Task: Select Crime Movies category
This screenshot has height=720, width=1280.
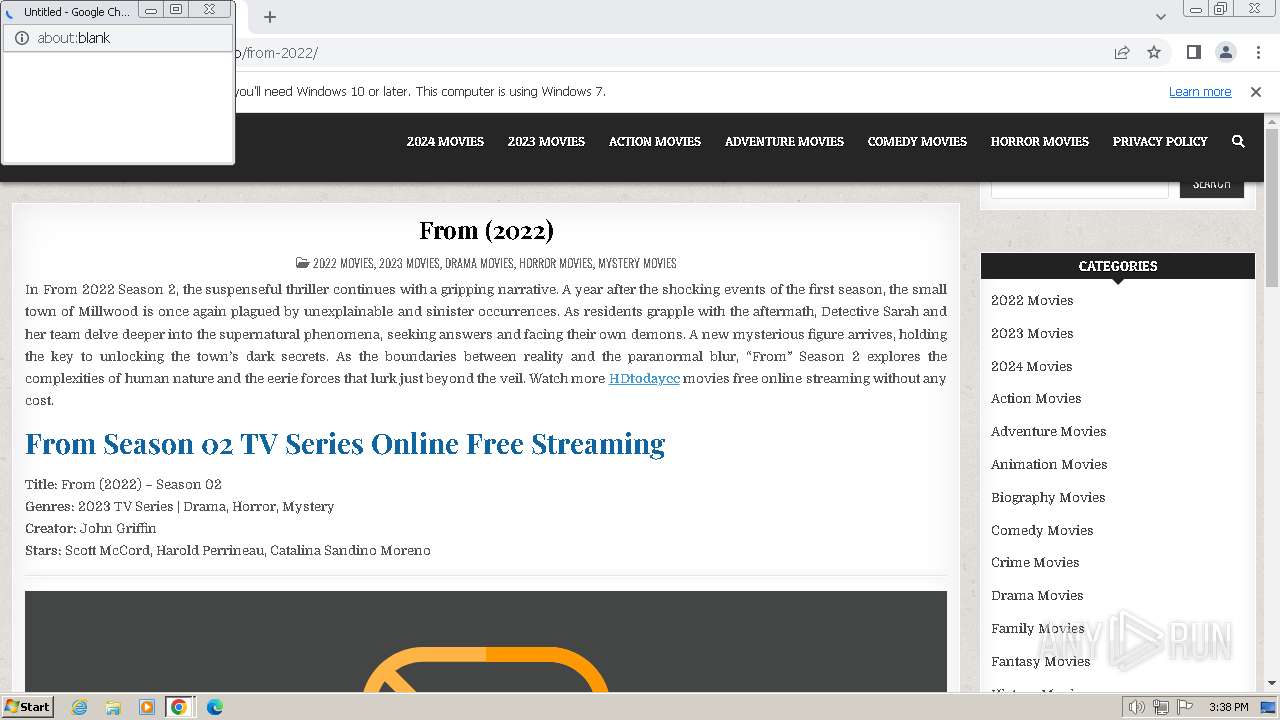Action: [x=1035, y=563]
